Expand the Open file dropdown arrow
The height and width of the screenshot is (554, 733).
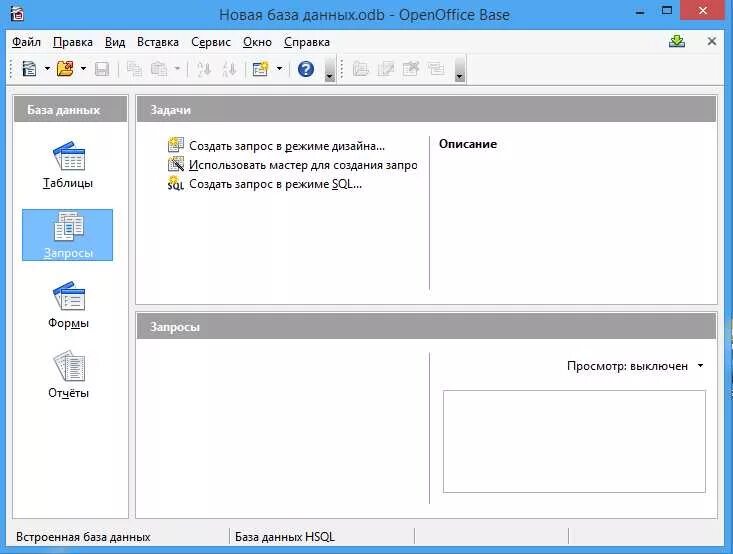point(83,69)
